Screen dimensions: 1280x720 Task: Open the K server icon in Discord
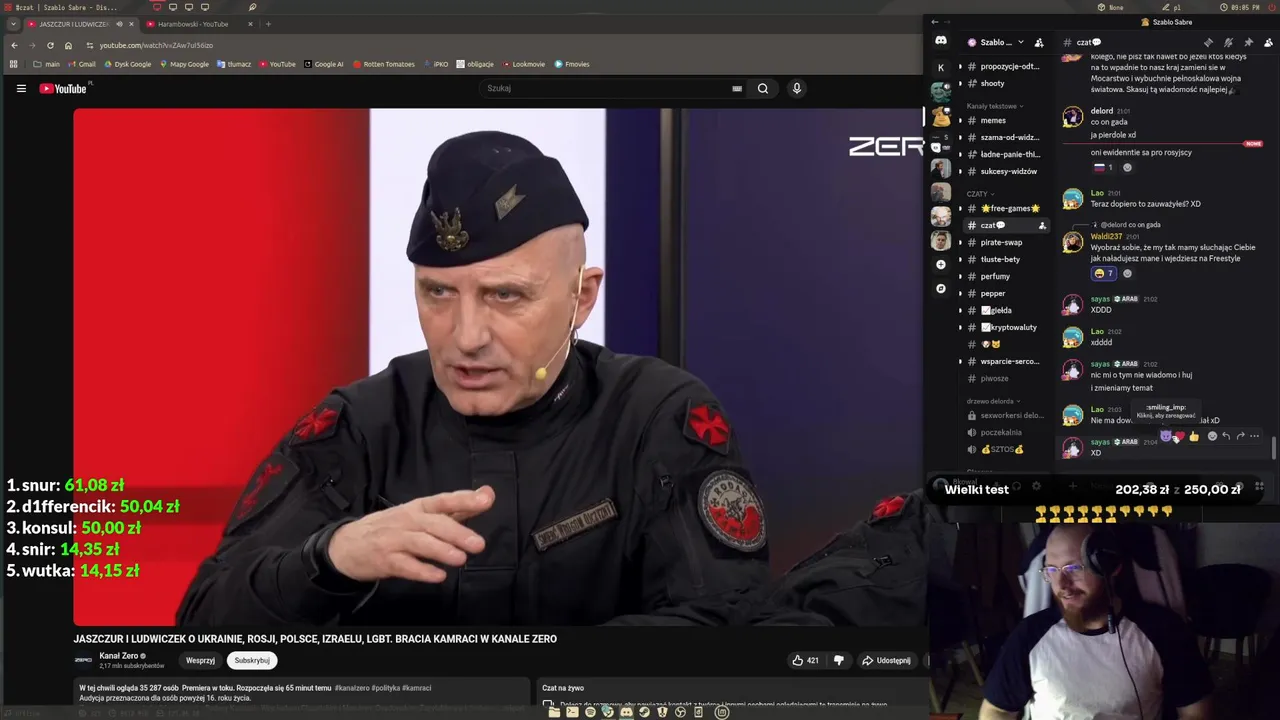click(x=940, y=67)
